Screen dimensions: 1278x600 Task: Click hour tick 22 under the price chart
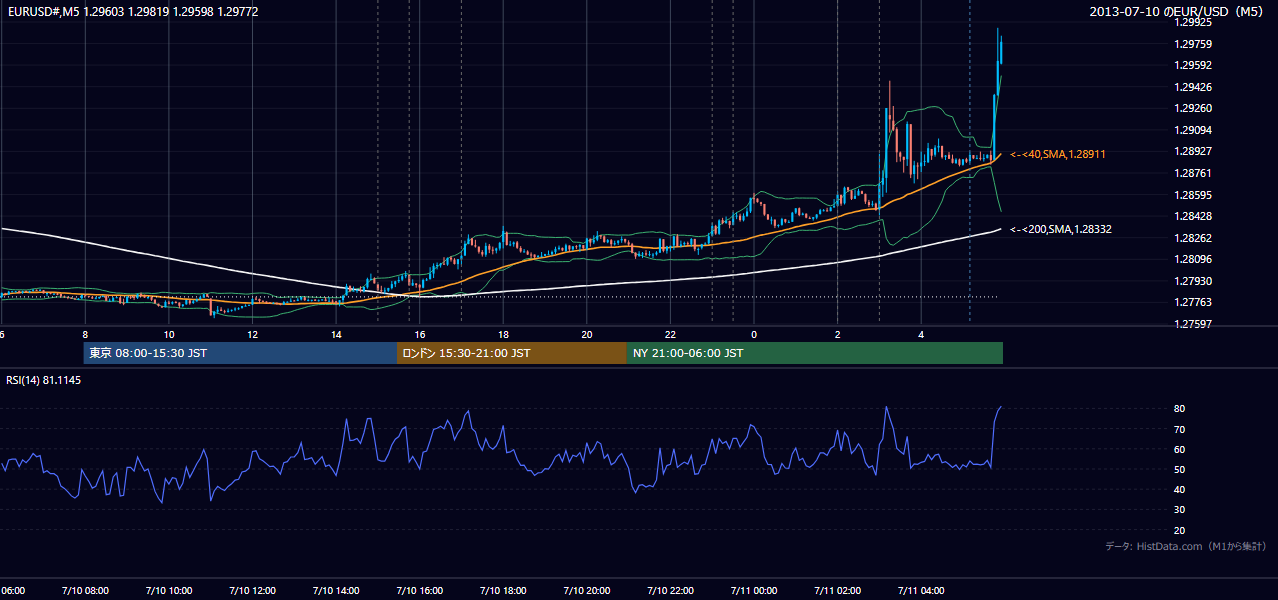(x=670, y=334)
